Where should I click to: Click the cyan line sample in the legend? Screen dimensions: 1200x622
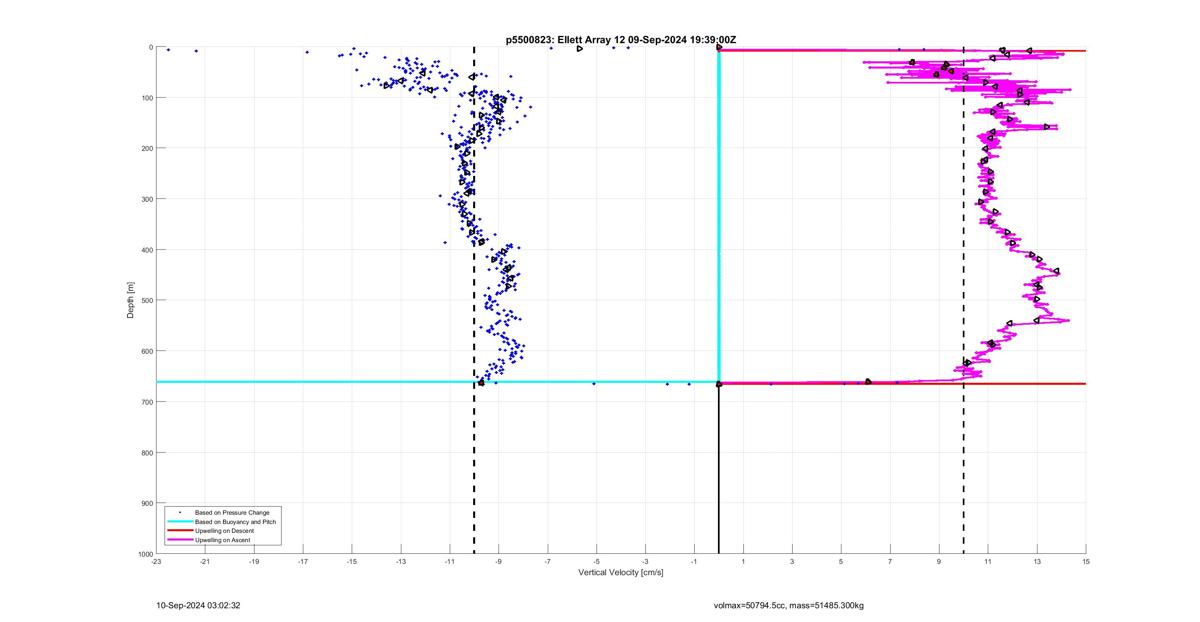click(180, 522)
